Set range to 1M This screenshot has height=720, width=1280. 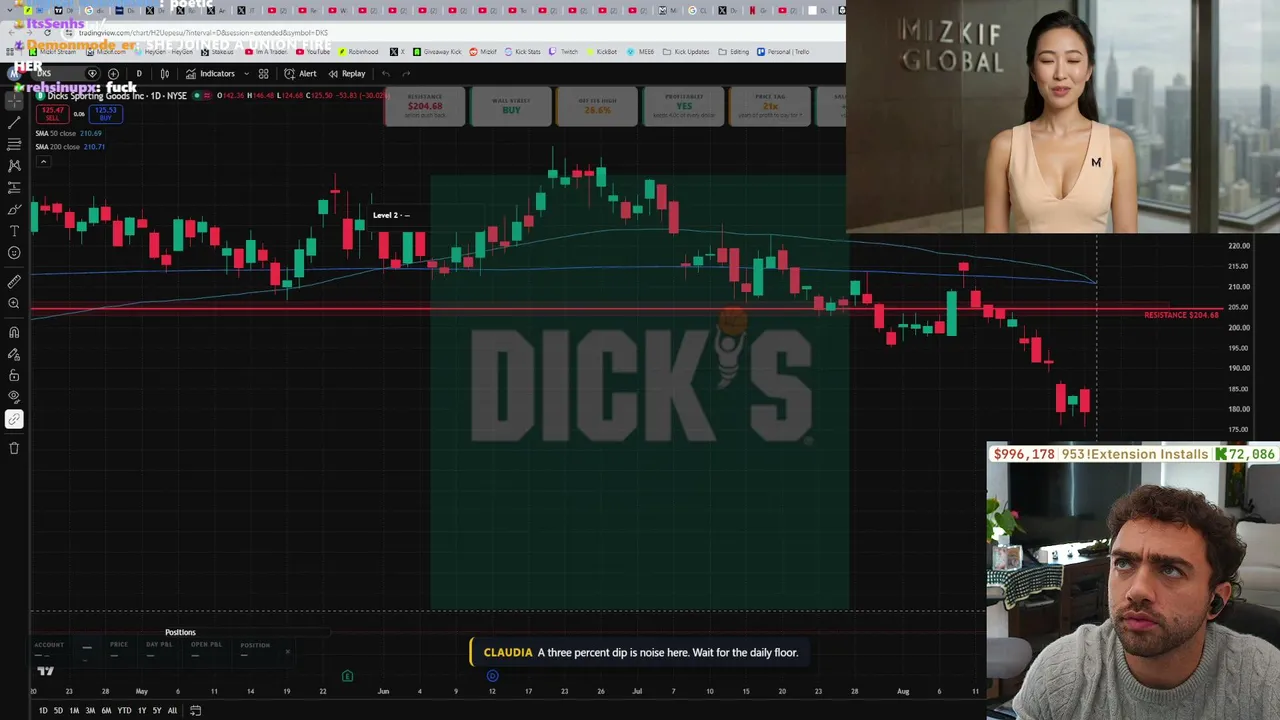click(x=74, y=710)
